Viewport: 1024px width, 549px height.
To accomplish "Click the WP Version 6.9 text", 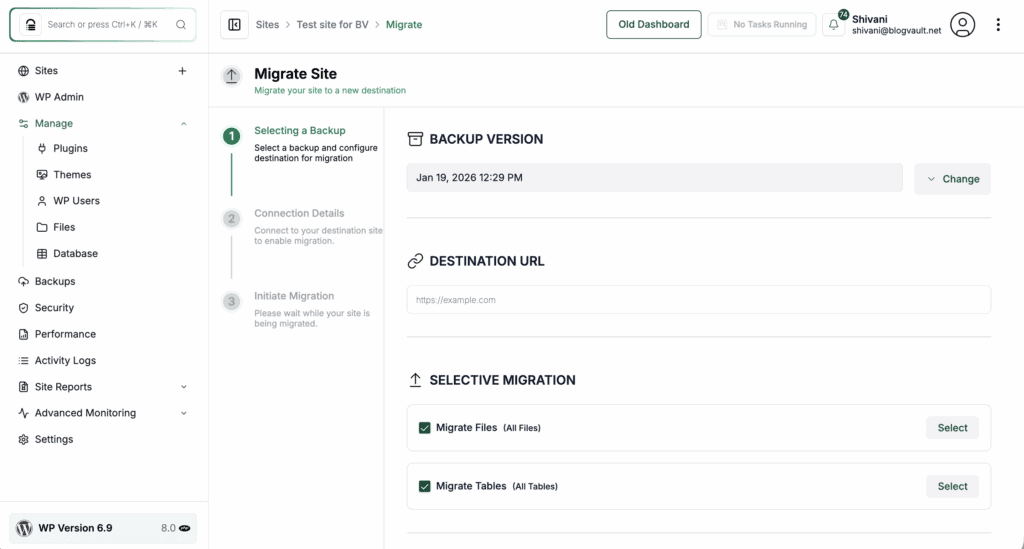I will [75, 528].
